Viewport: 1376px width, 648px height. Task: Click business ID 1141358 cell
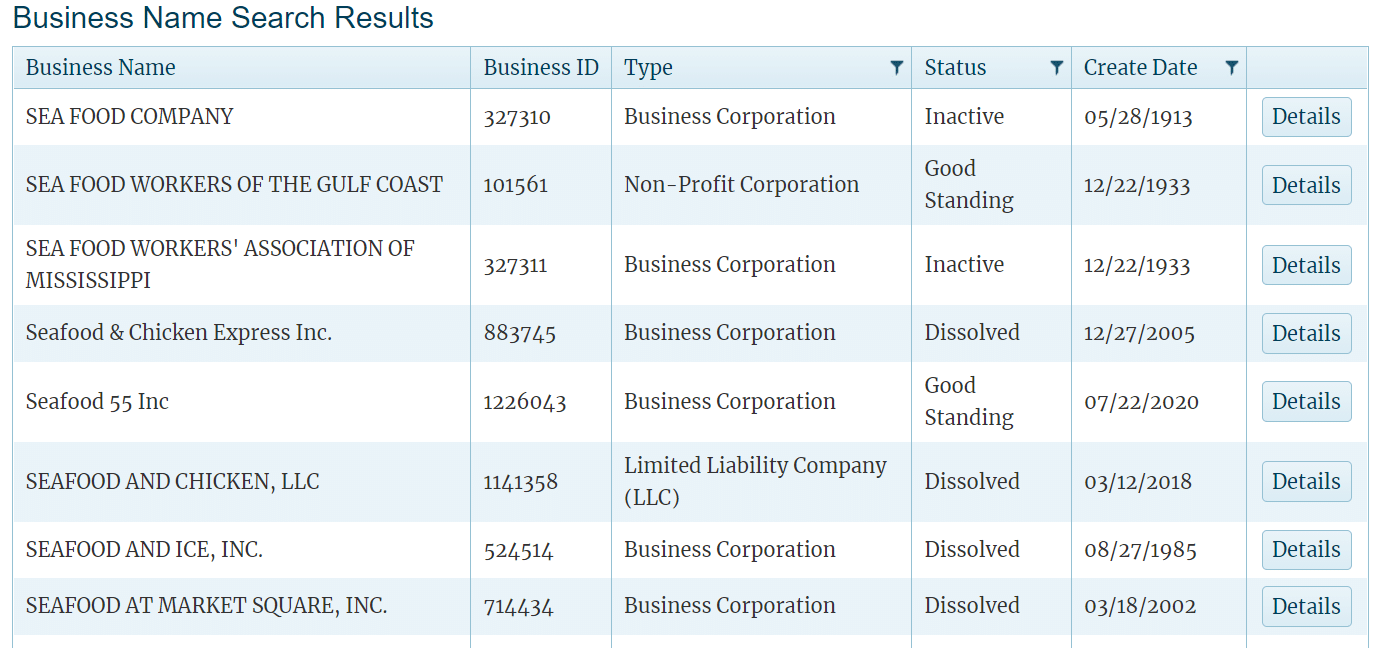click(521, 482)
